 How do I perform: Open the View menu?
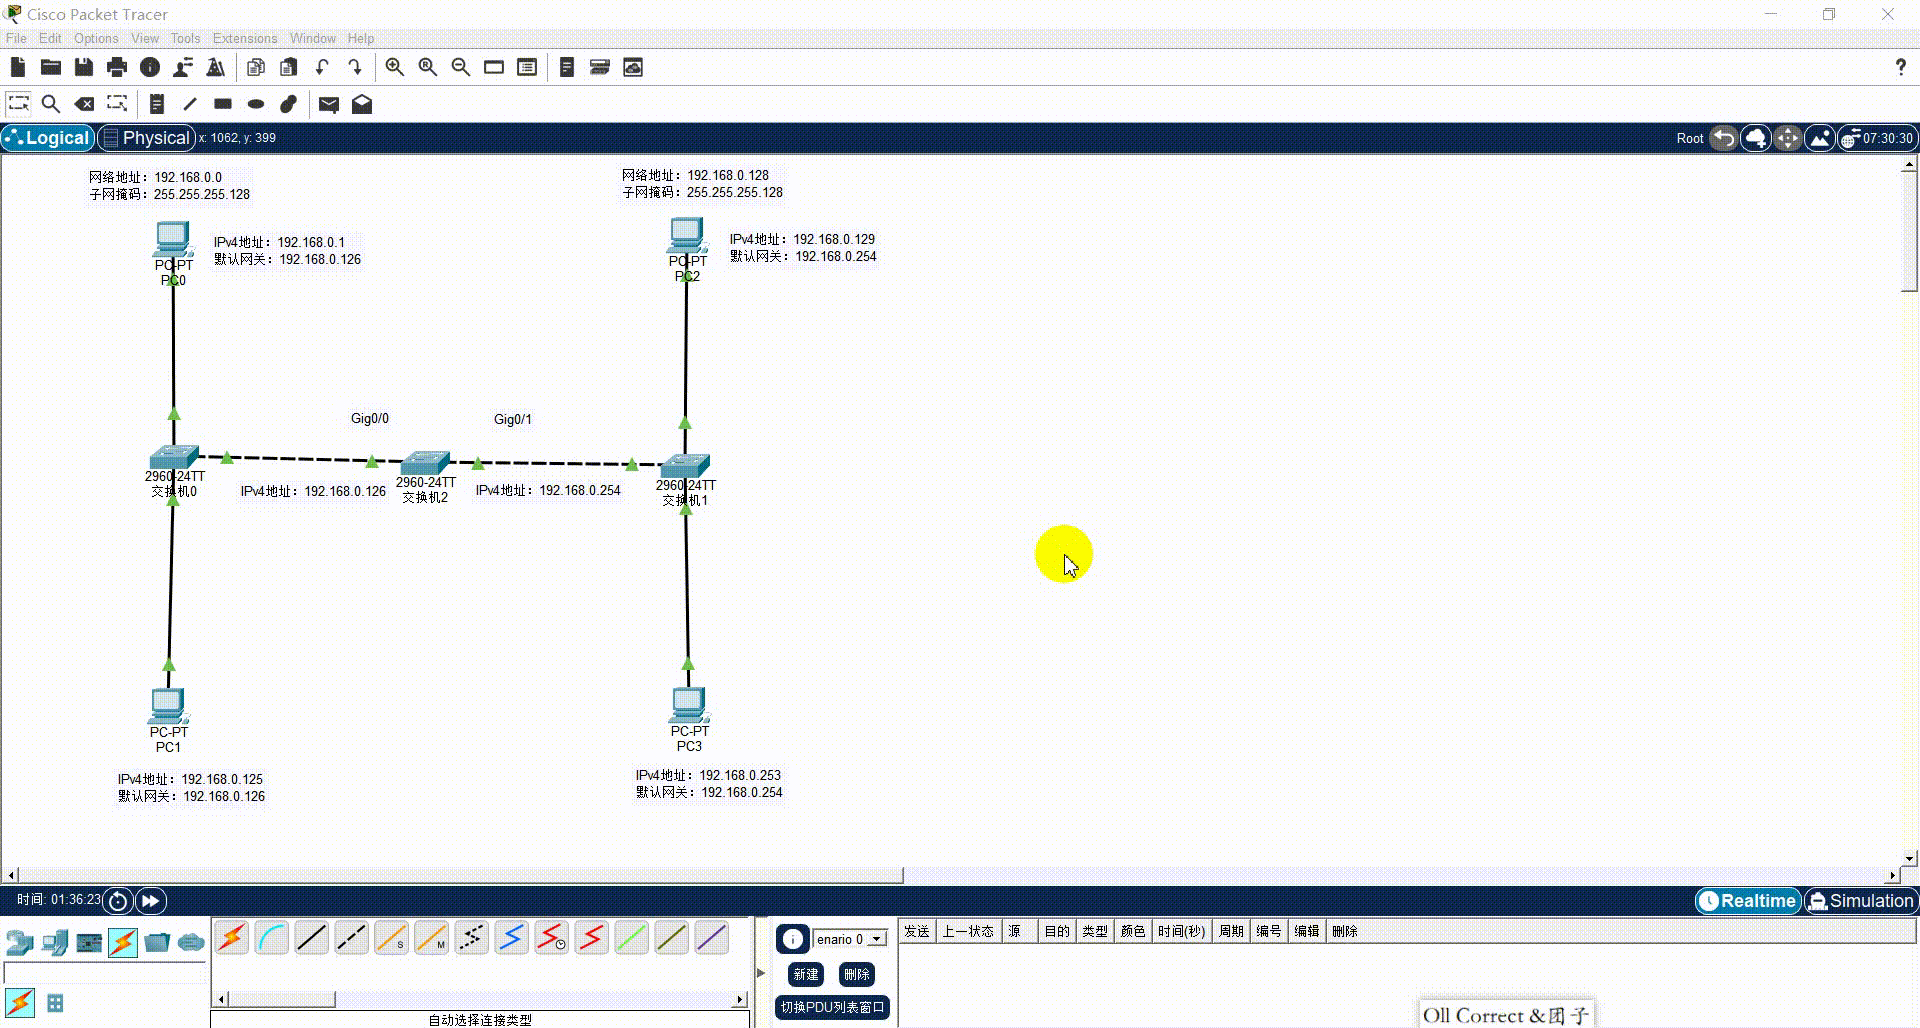pyautogui.click(x=145, y=38)
